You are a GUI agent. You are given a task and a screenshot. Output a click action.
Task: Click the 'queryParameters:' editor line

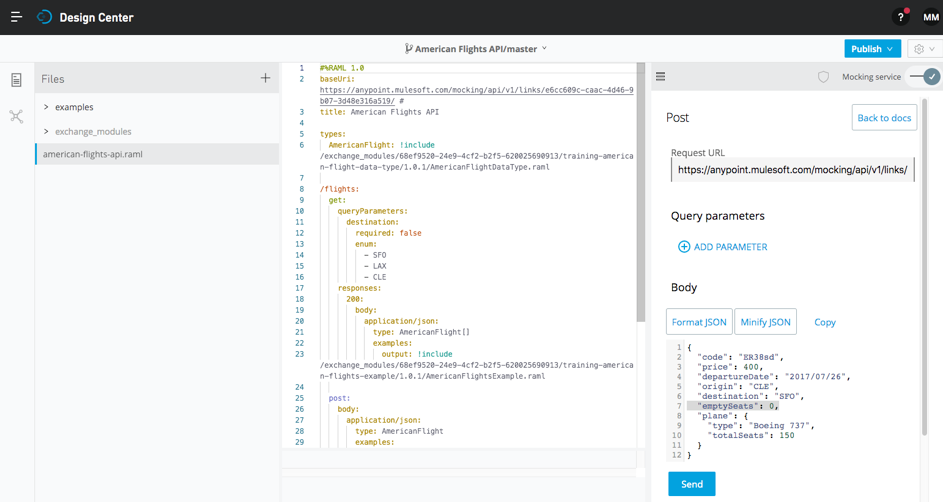point(372,211)
